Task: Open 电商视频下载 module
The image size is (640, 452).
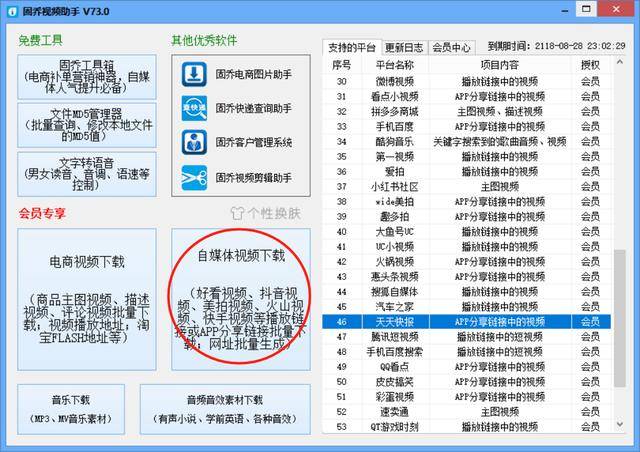Action: (87, 299)
